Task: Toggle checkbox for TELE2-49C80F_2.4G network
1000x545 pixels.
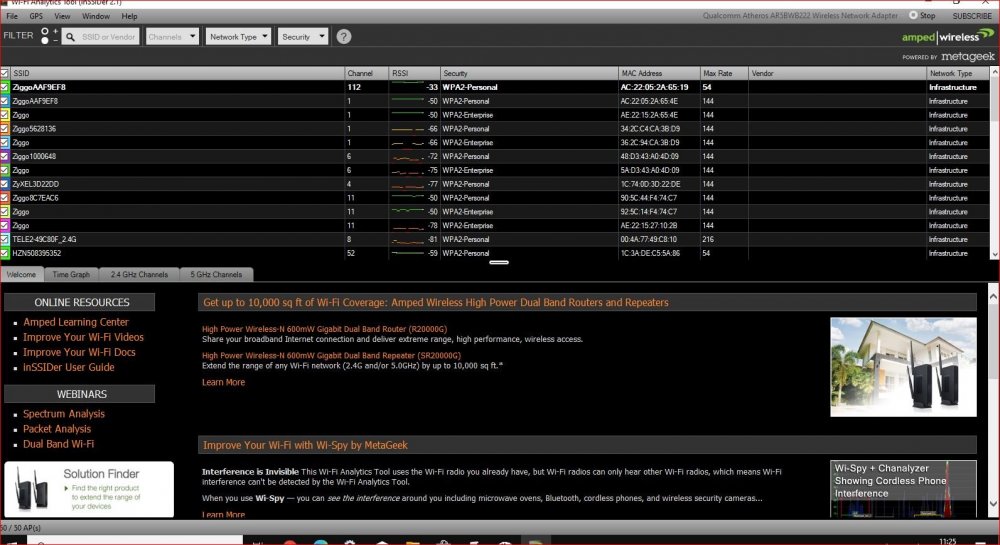Action: 4,240
